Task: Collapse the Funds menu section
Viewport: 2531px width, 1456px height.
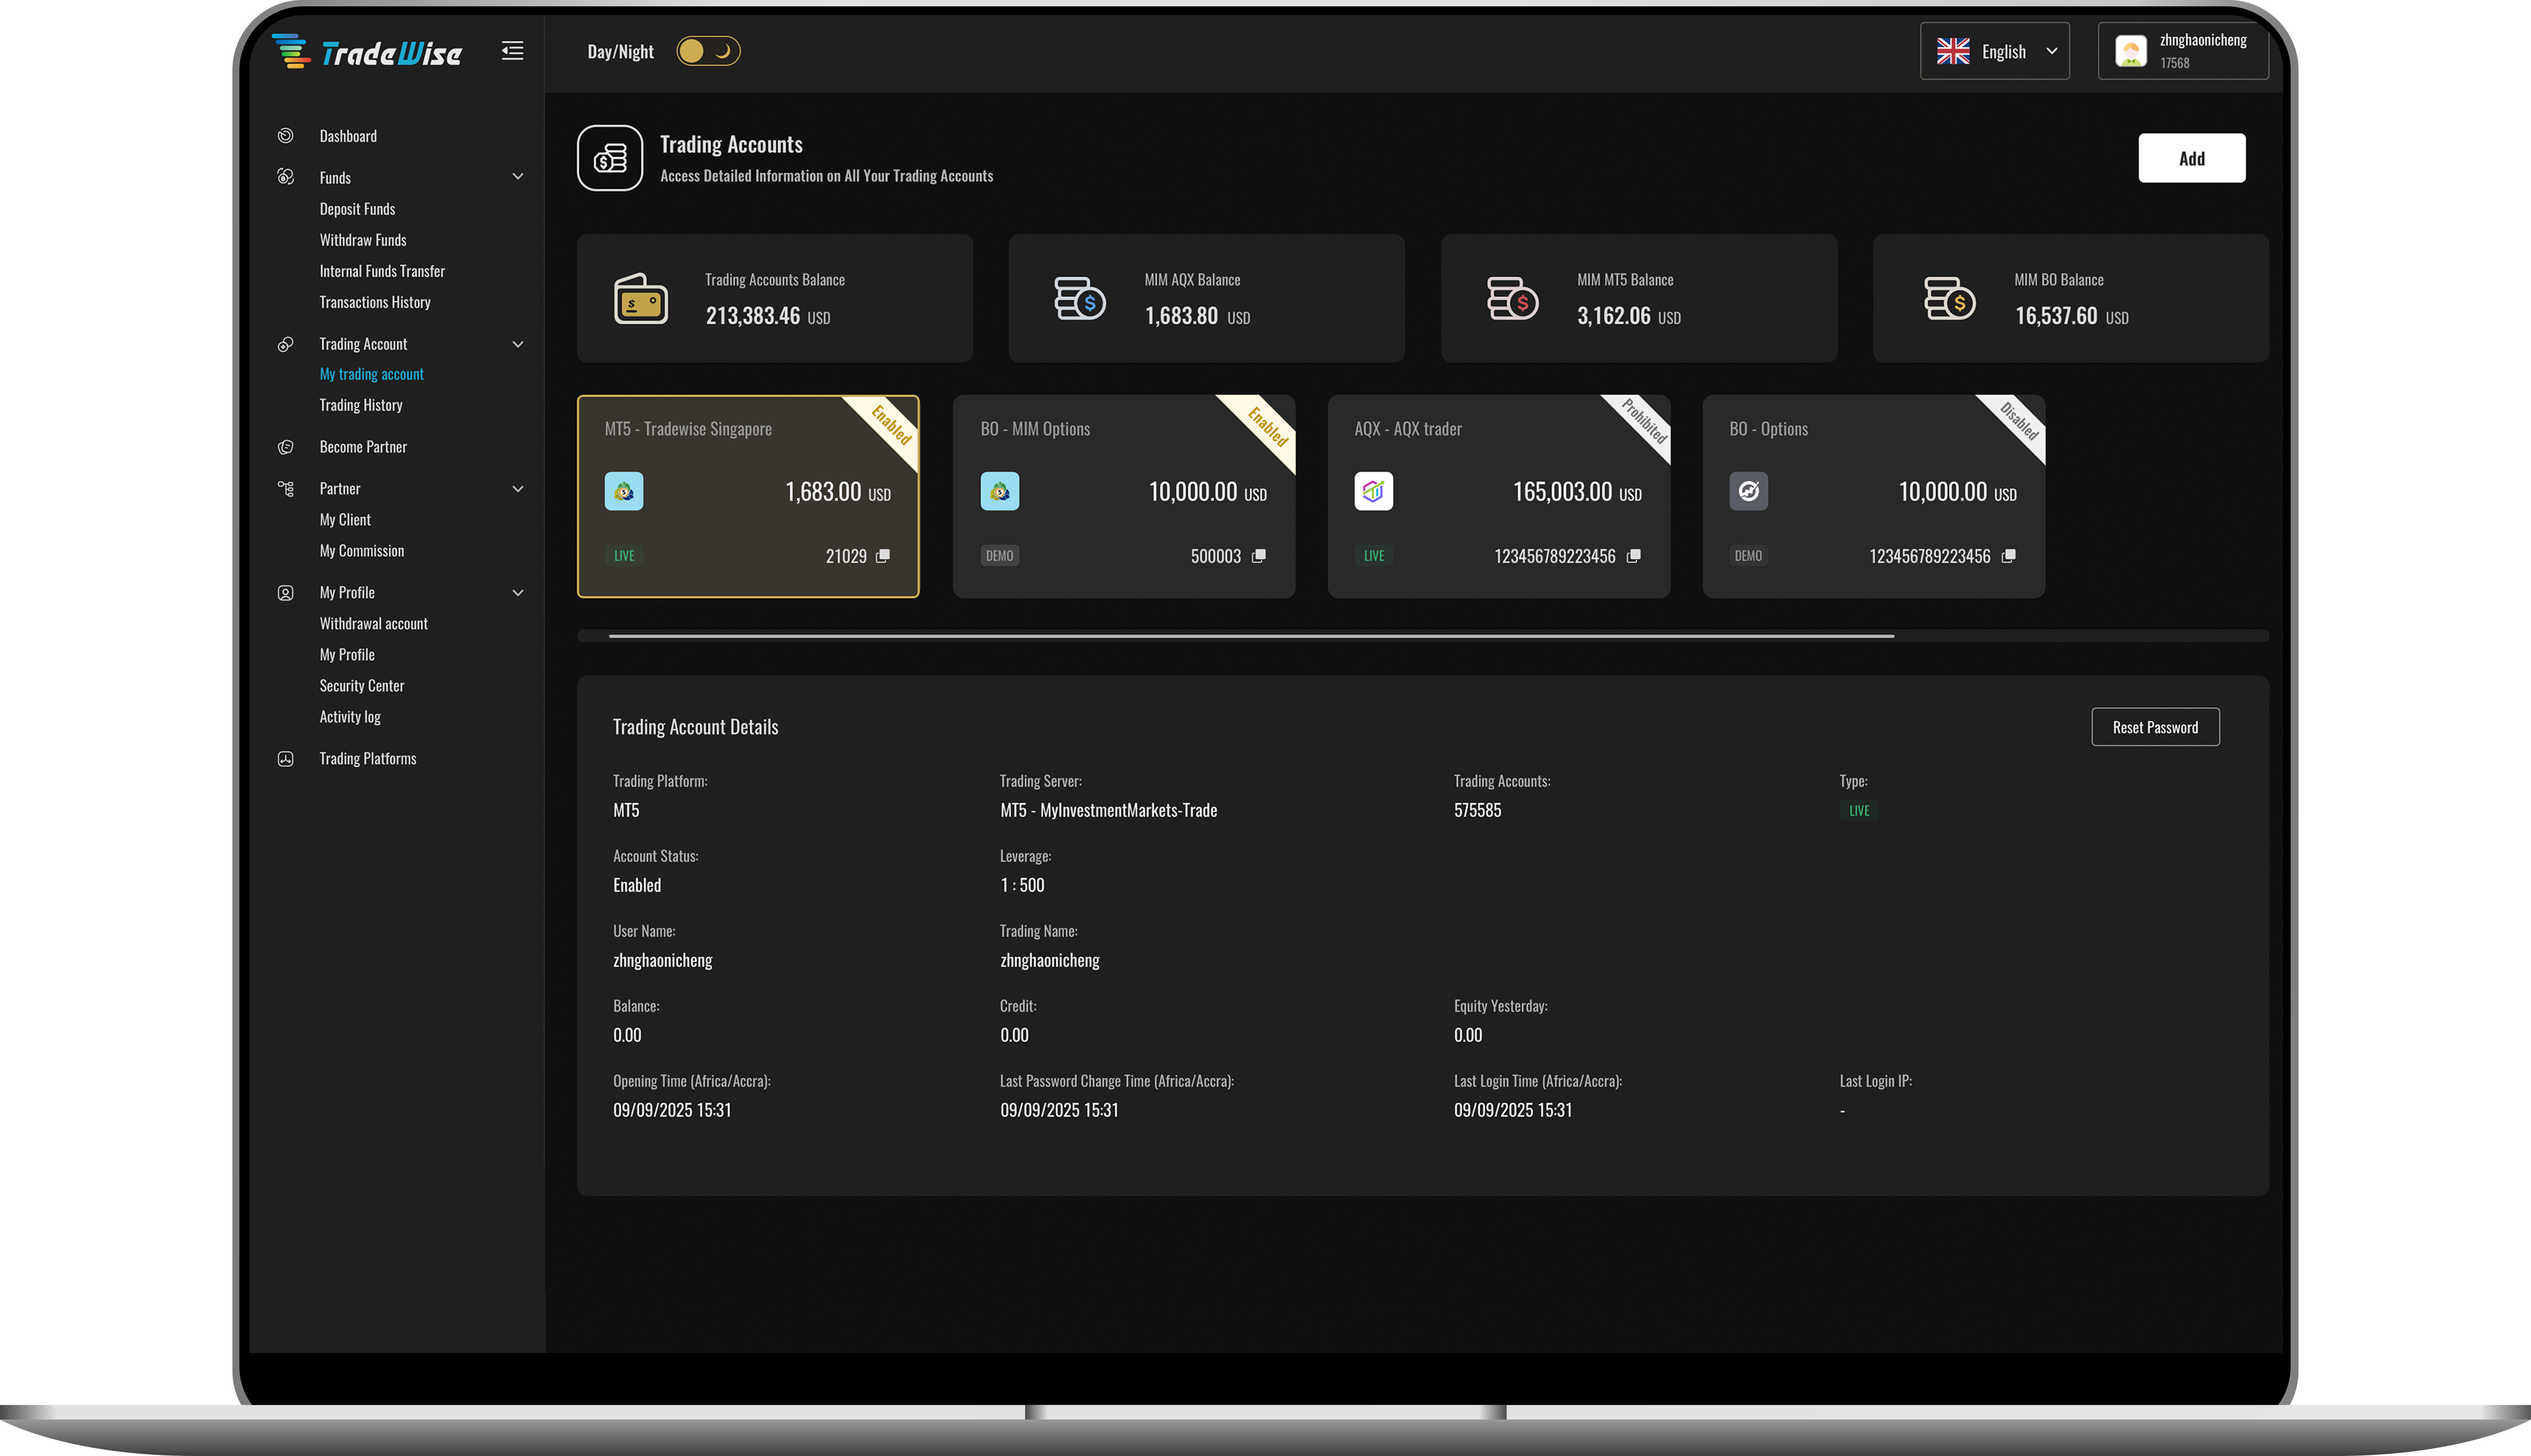Action: 518,177
